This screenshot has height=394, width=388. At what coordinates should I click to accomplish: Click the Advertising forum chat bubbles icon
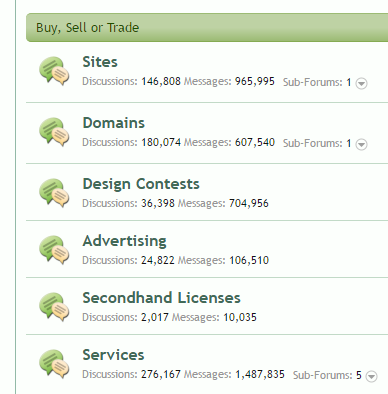coord(54,250)
